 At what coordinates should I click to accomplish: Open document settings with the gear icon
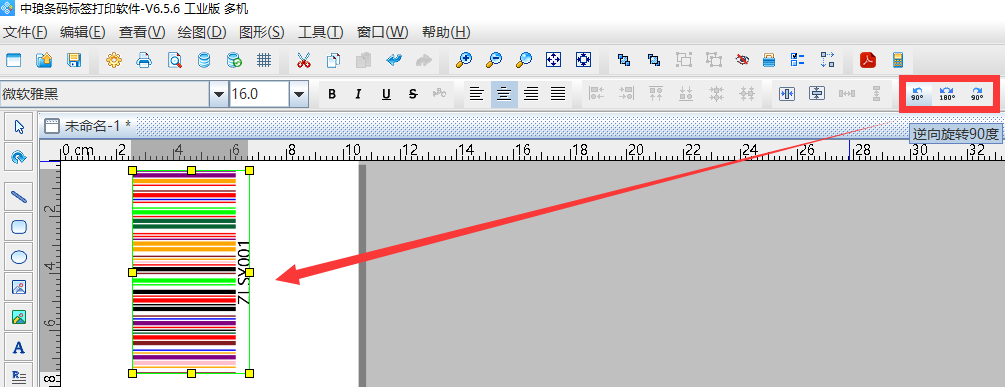point(114,61)
